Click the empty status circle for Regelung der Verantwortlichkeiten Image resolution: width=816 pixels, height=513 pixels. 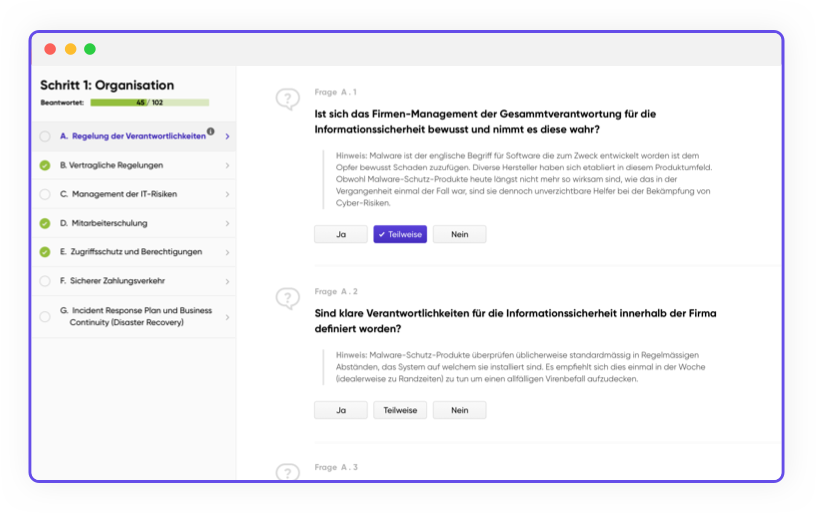pos(45,136)
